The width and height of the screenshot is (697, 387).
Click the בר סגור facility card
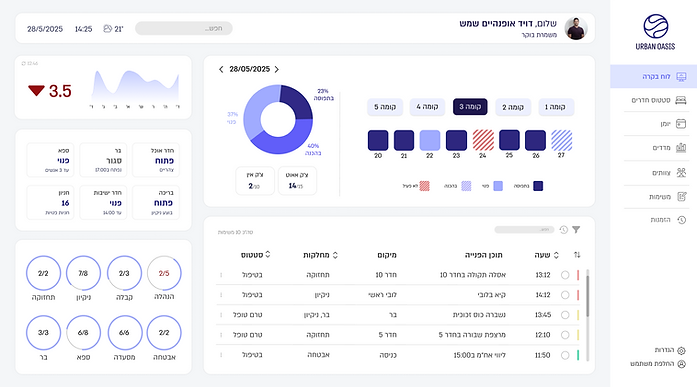click(x=103, y=160)
